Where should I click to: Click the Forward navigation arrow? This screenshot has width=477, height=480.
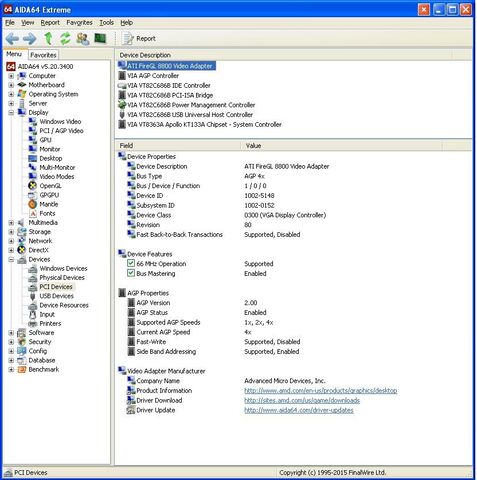(29, 39)
